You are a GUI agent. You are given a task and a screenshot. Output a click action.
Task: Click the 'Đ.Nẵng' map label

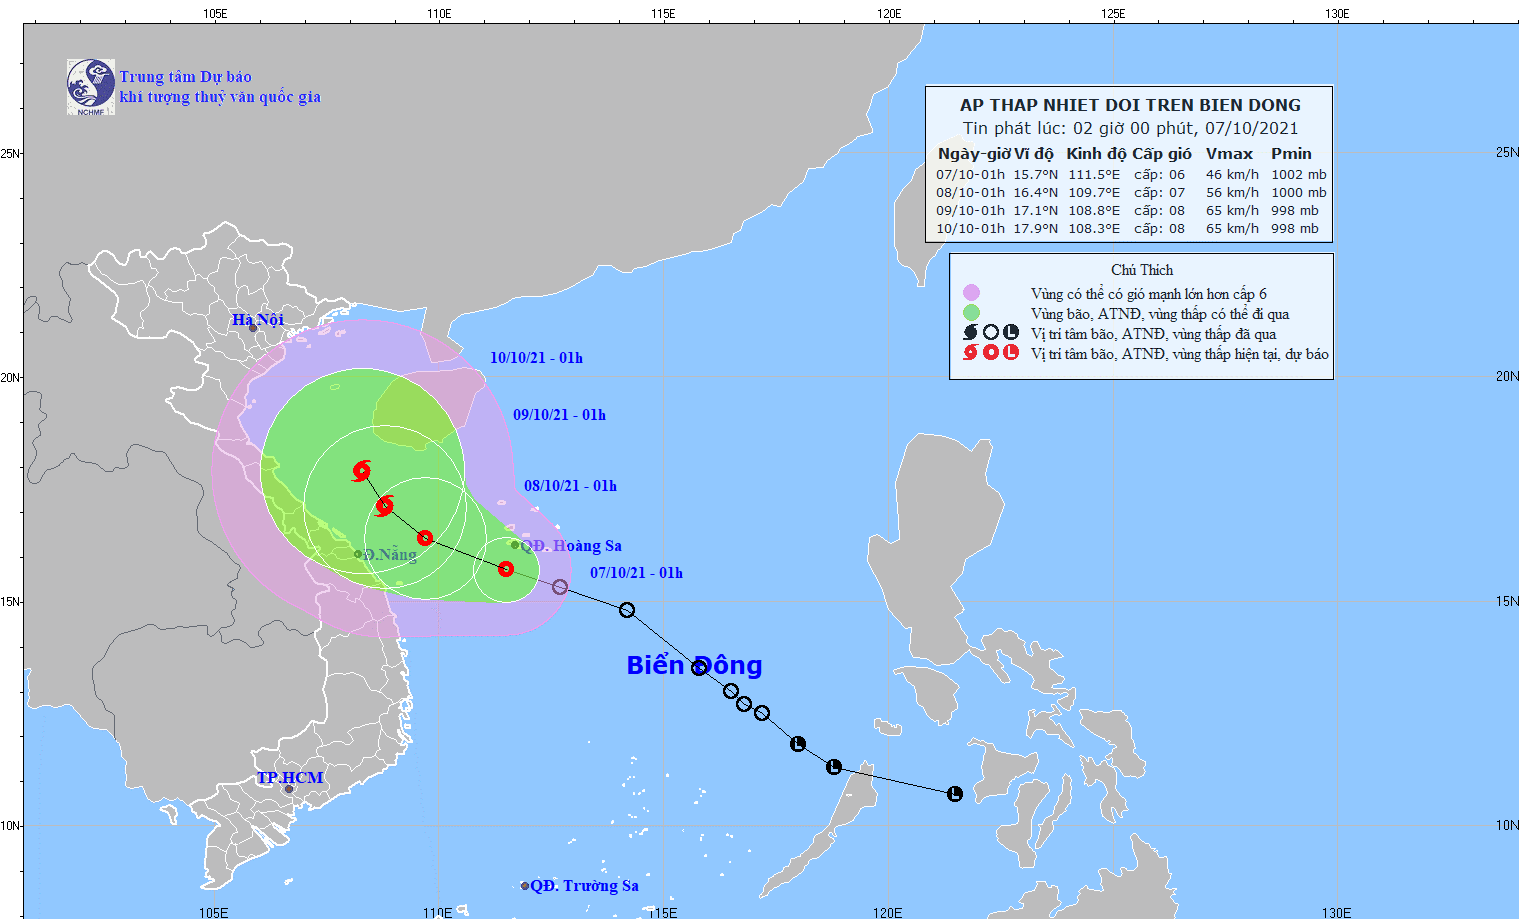click(390, 555)
